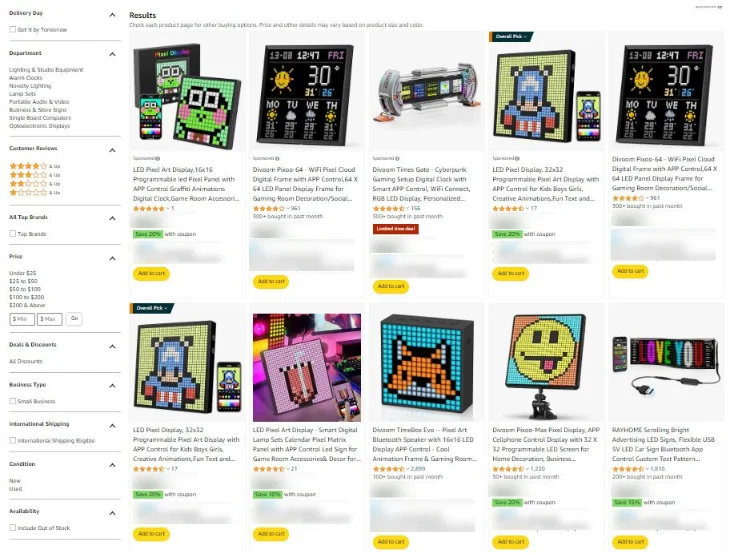746x555 pixels.
Task: Collapse the Department filter section
Action: [x=112, y=54]
